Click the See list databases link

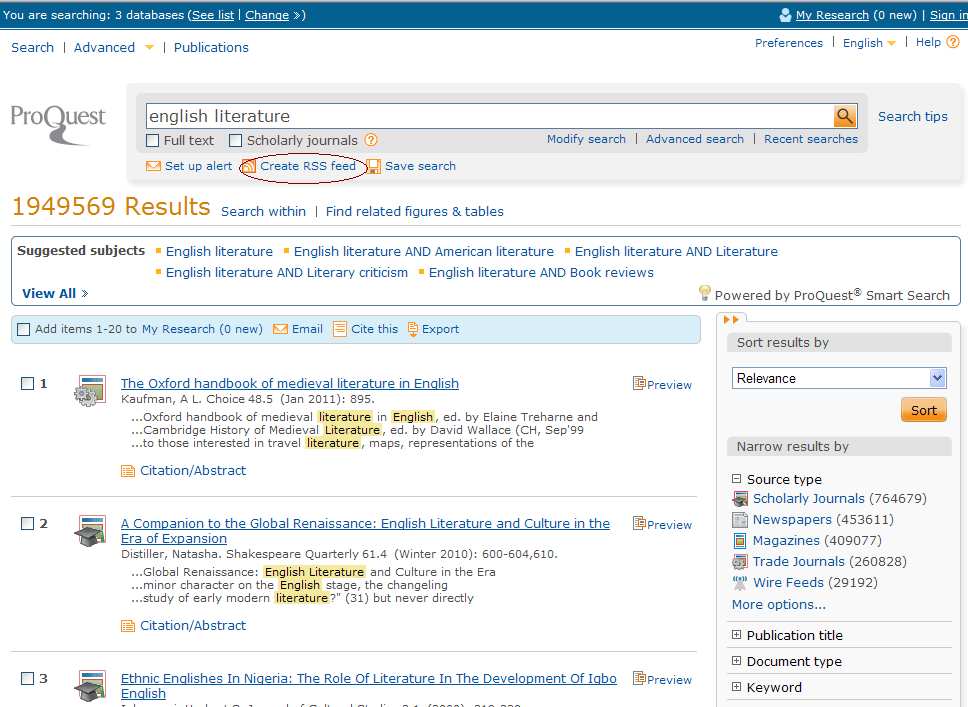tap(212, 15)
